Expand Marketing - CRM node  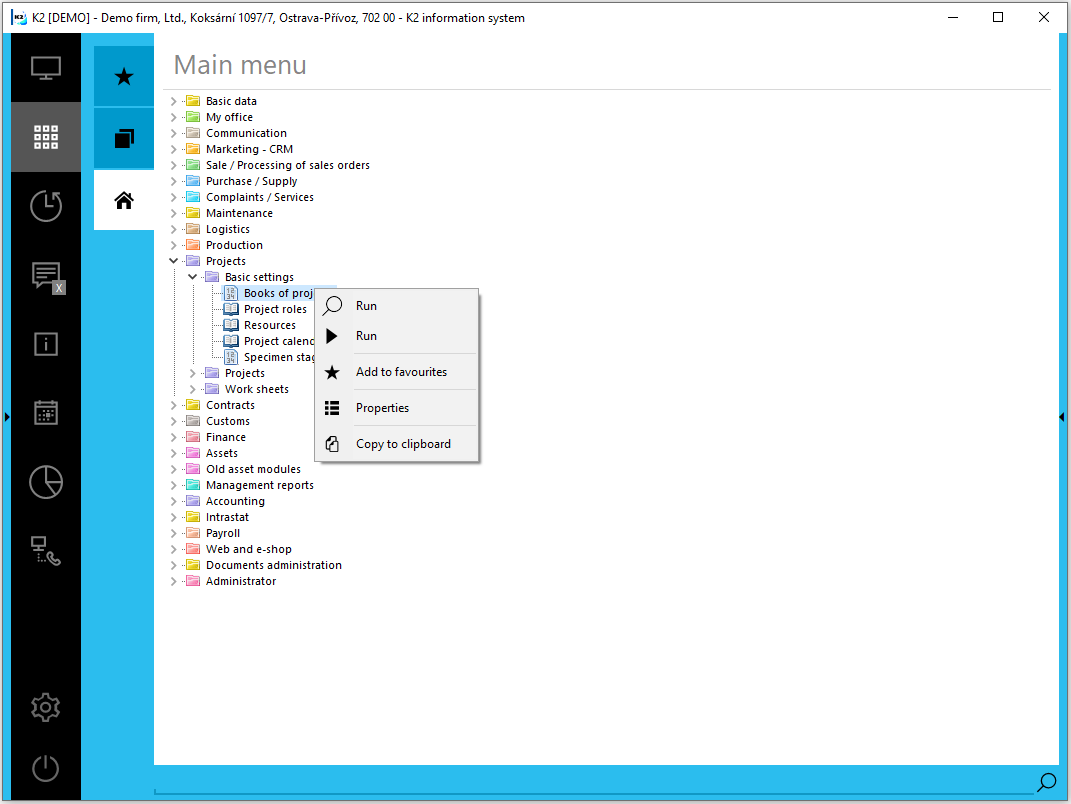point(173,149)
